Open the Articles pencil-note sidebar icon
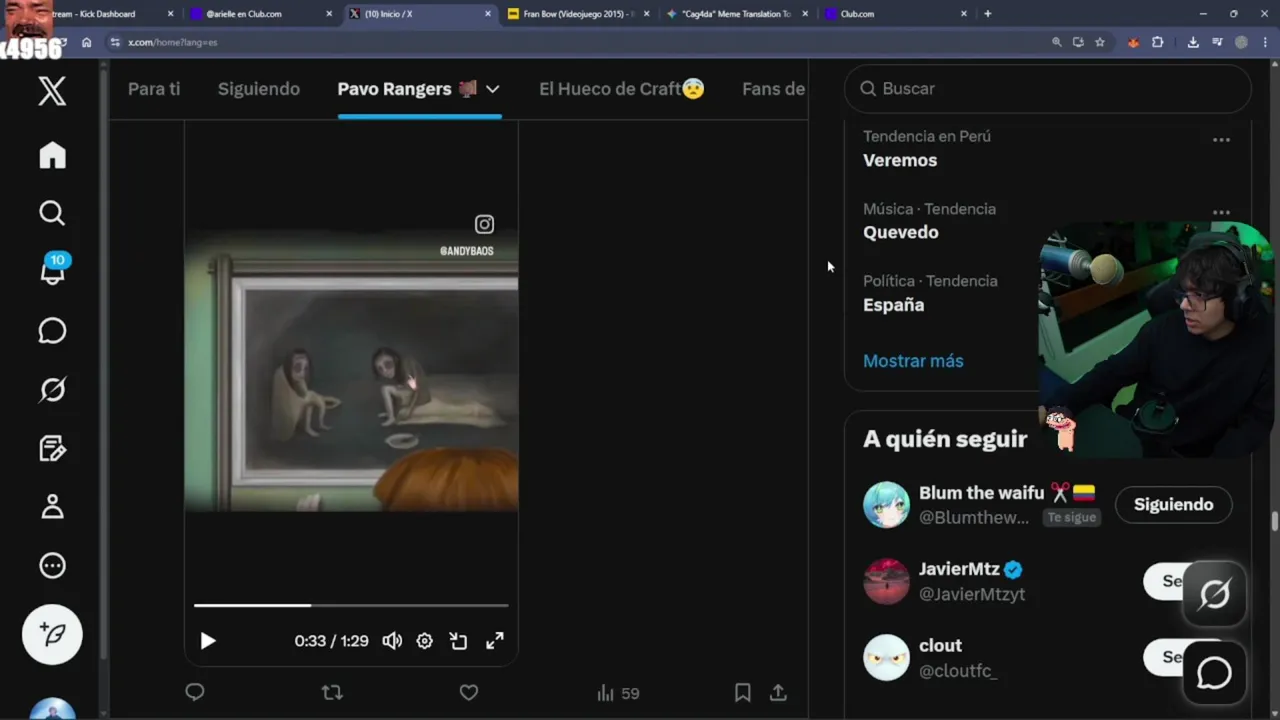The width and height of the screenshot is (1280, 720). point(52,448)
